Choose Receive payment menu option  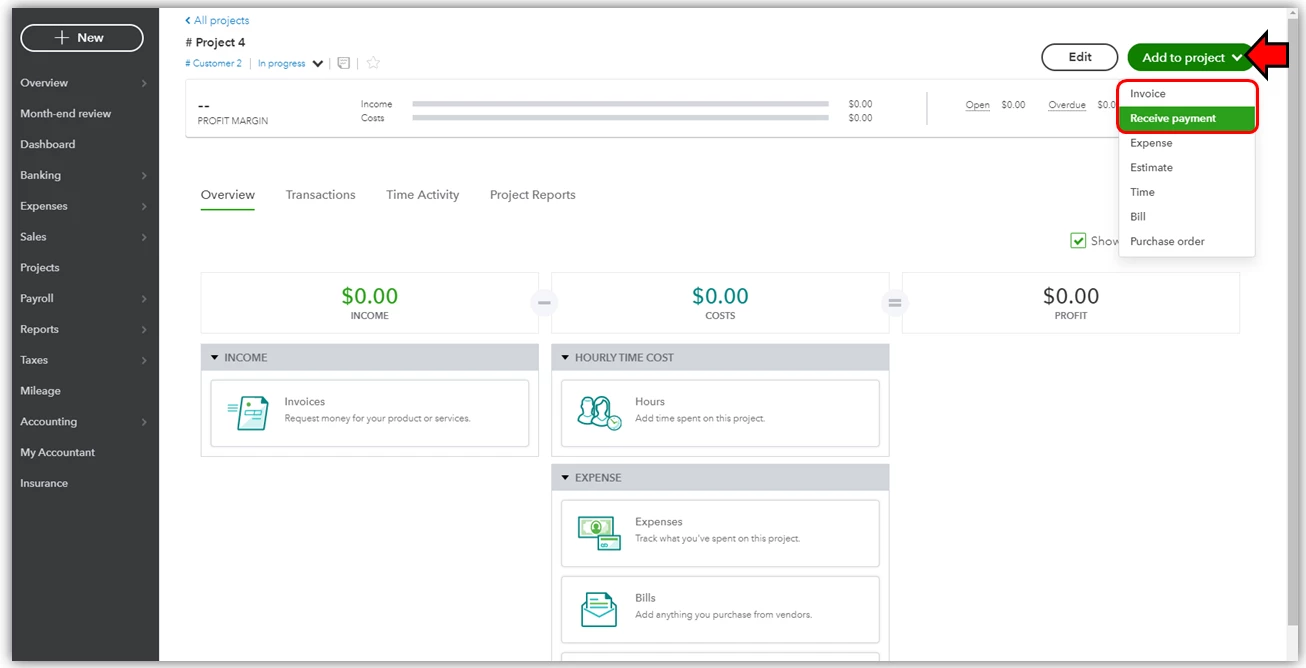(1186, 118)
